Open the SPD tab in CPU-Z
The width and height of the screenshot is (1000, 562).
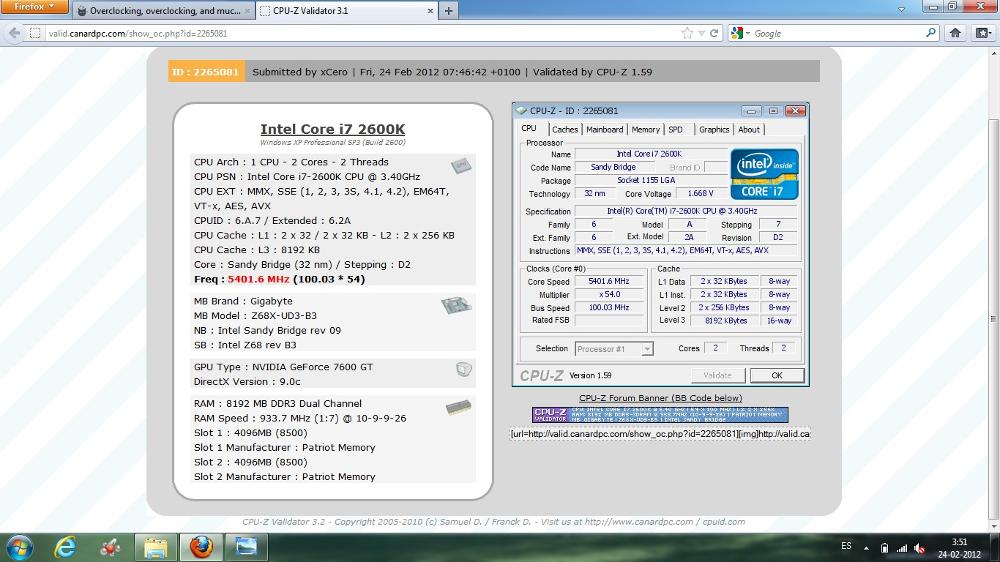[675, 129]
